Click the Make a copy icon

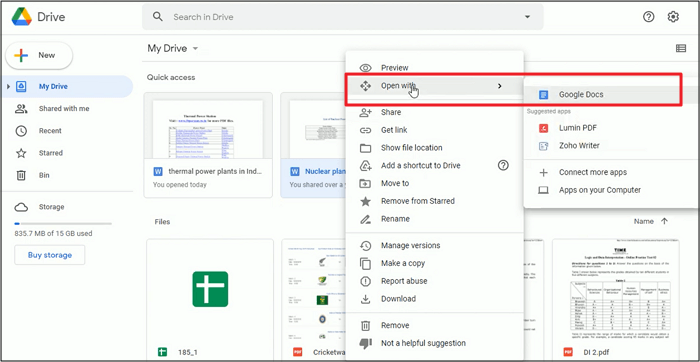click(366, 263)
